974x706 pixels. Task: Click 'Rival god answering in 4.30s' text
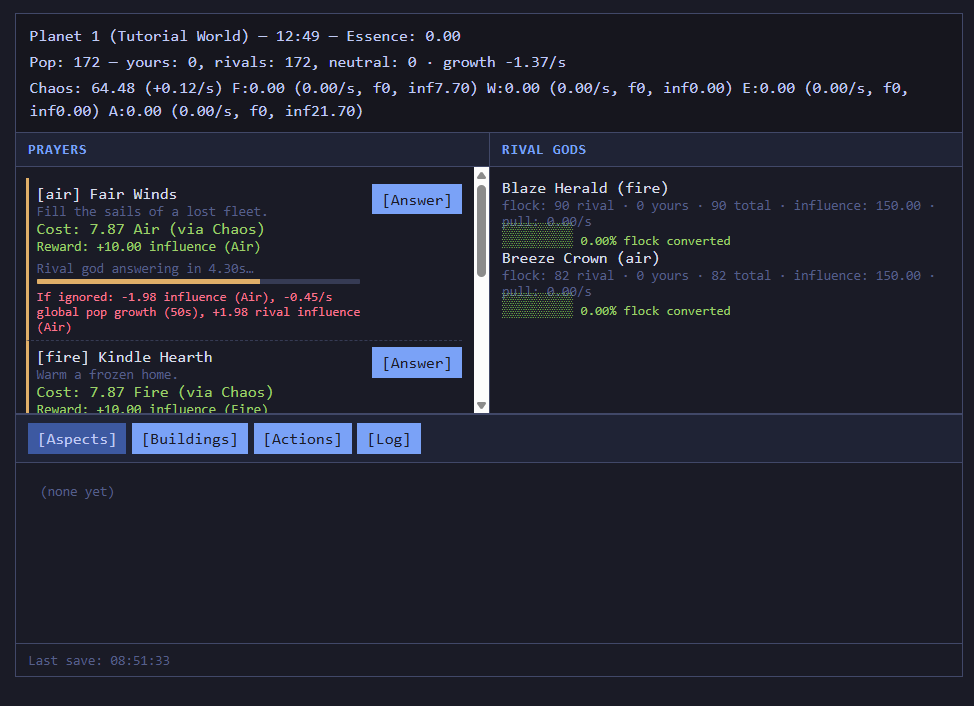click(145, 269)
